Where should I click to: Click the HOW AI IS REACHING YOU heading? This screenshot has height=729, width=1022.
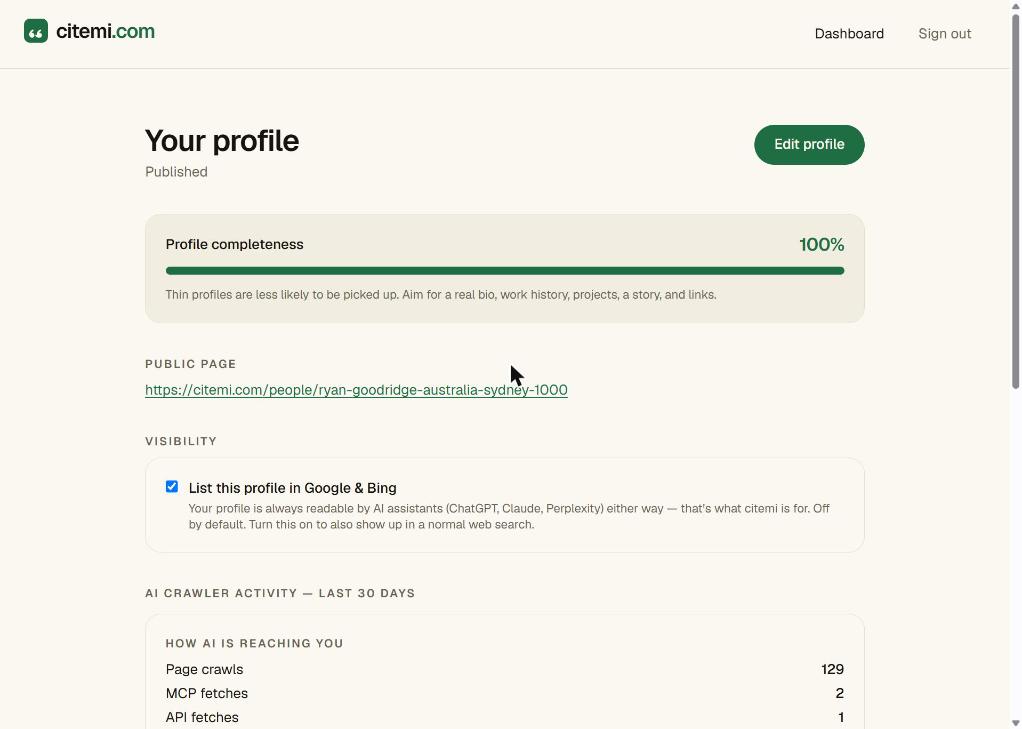[254, 644]
